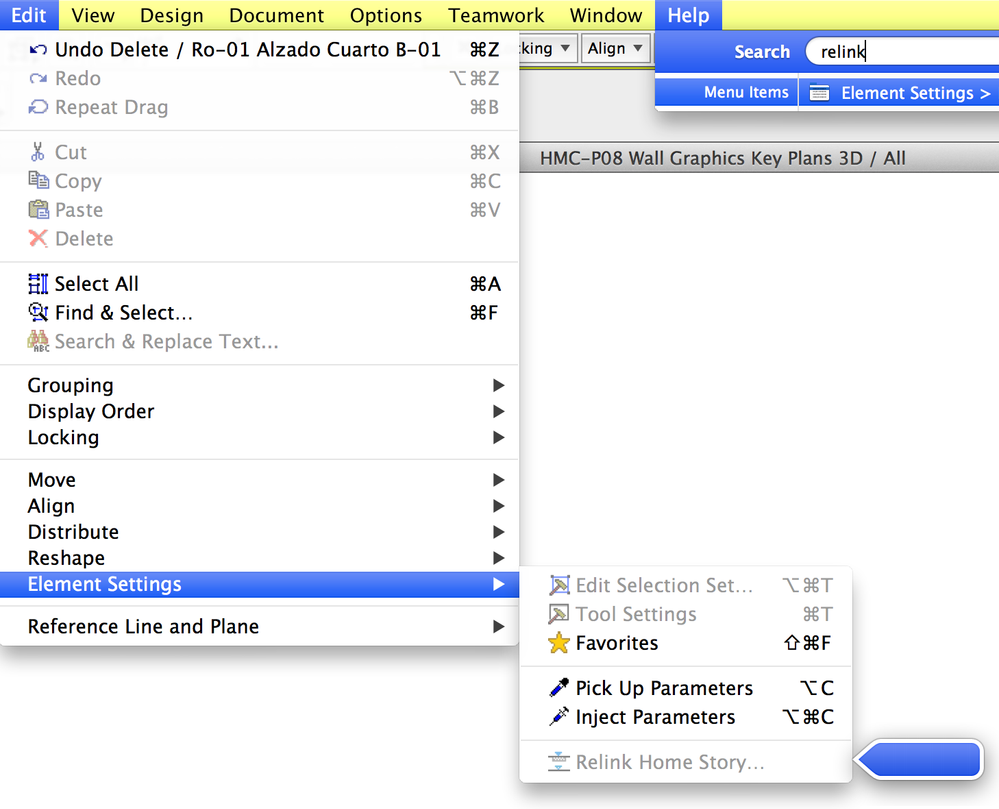999x809 pixels.
Task: Open the Distribute submenu item
Action: (74, 532)
